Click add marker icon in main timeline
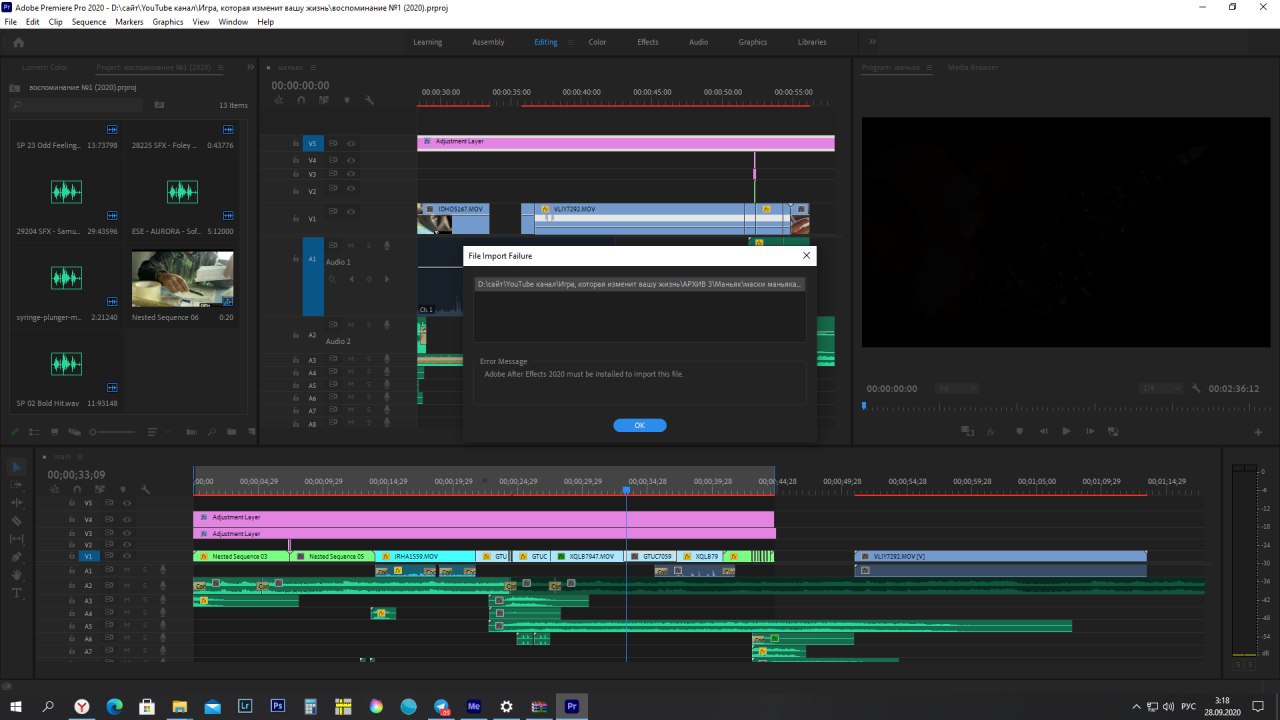The width and height of the screenshot is (1280, 720). point(123,489)
